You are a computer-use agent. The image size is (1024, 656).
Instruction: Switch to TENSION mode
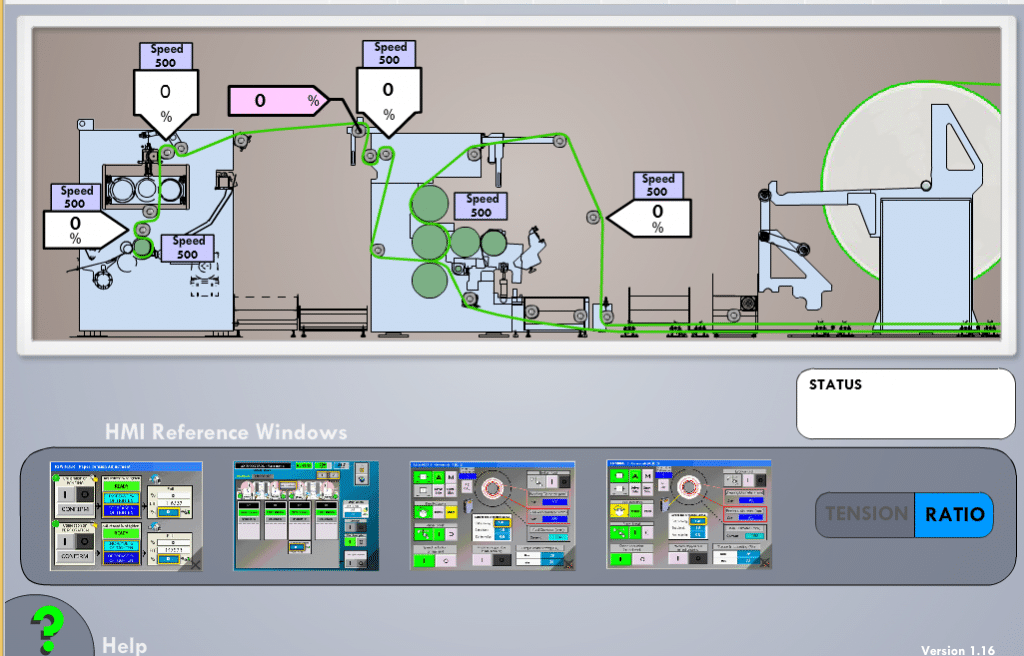click(866, 515)
